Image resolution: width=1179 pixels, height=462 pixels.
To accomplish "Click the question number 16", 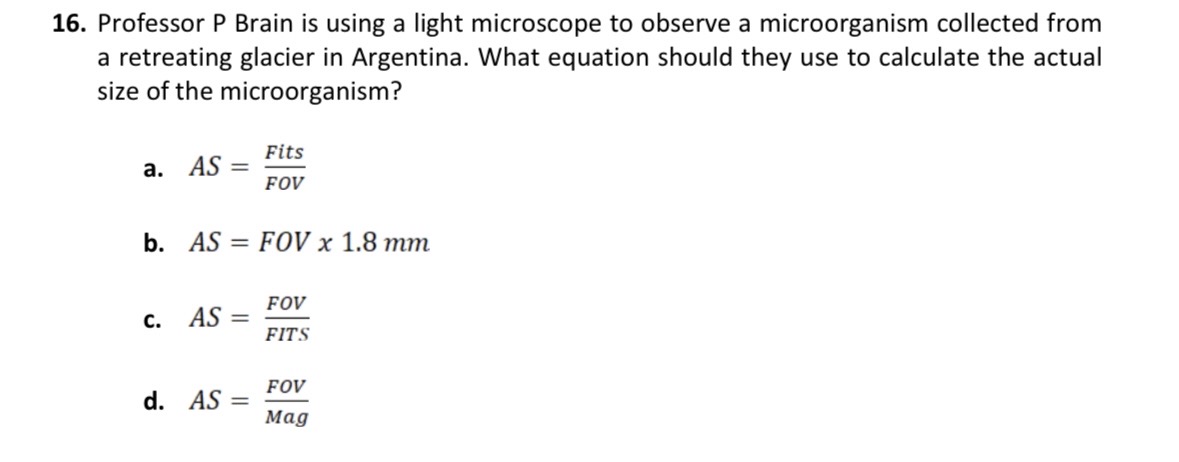I will tap(70, 24).
